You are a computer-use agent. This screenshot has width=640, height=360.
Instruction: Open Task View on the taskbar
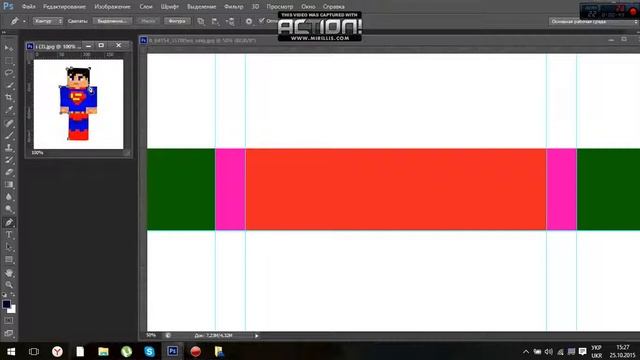34,351
